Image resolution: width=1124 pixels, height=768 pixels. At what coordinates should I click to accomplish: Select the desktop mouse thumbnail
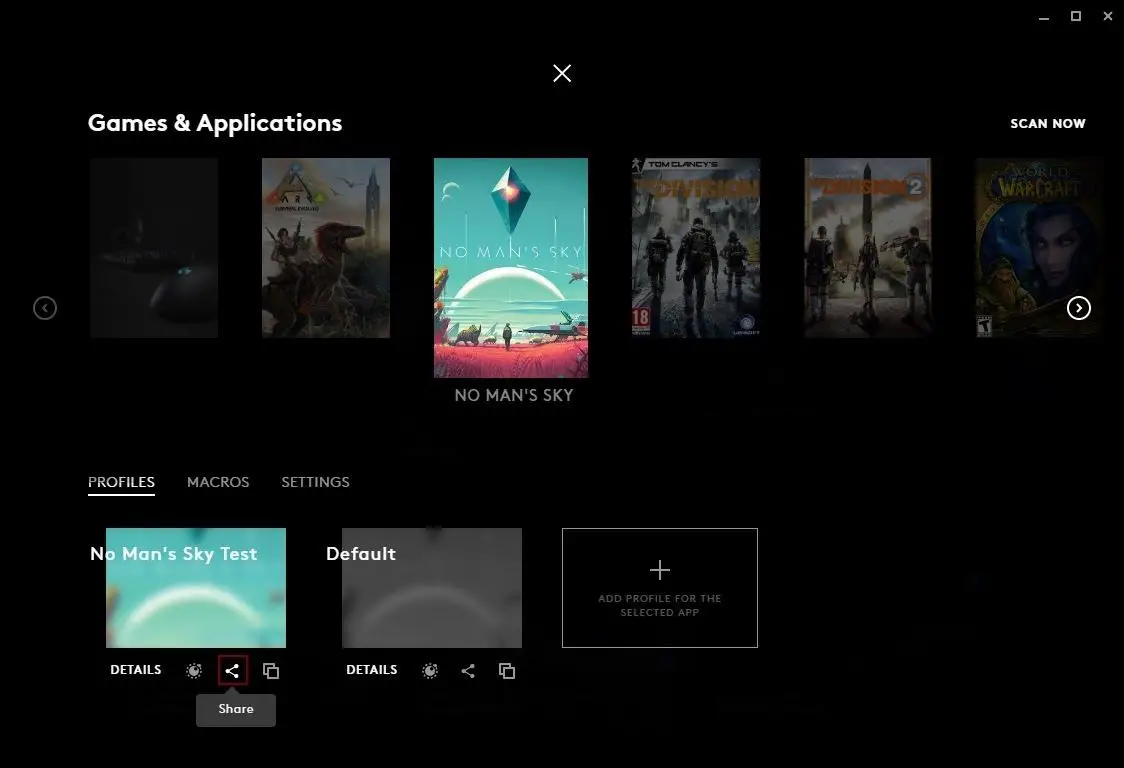[154, 248]
